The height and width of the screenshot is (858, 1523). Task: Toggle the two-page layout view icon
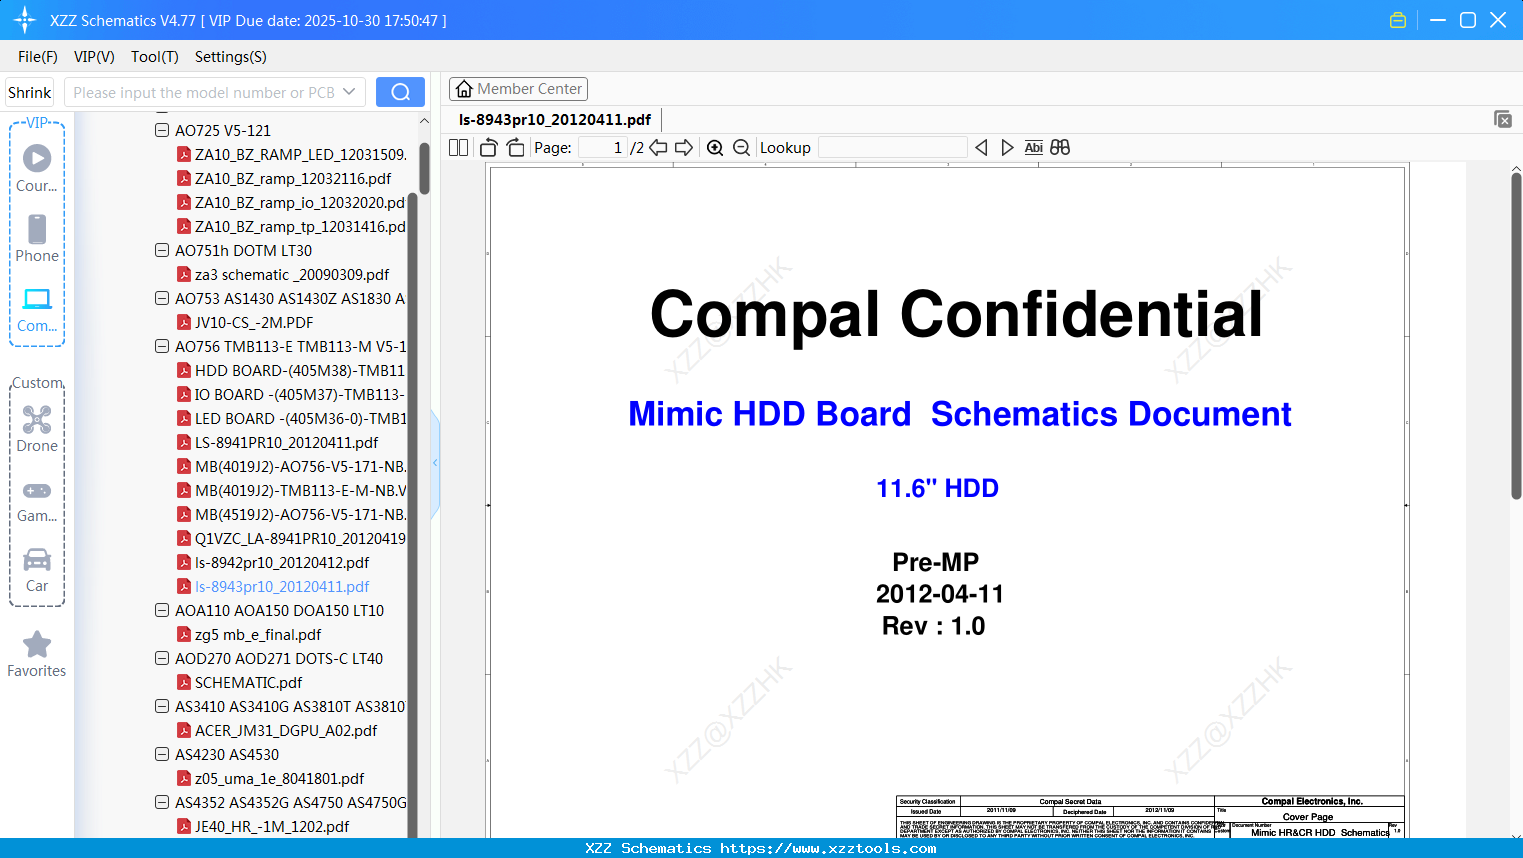point(459,147)
